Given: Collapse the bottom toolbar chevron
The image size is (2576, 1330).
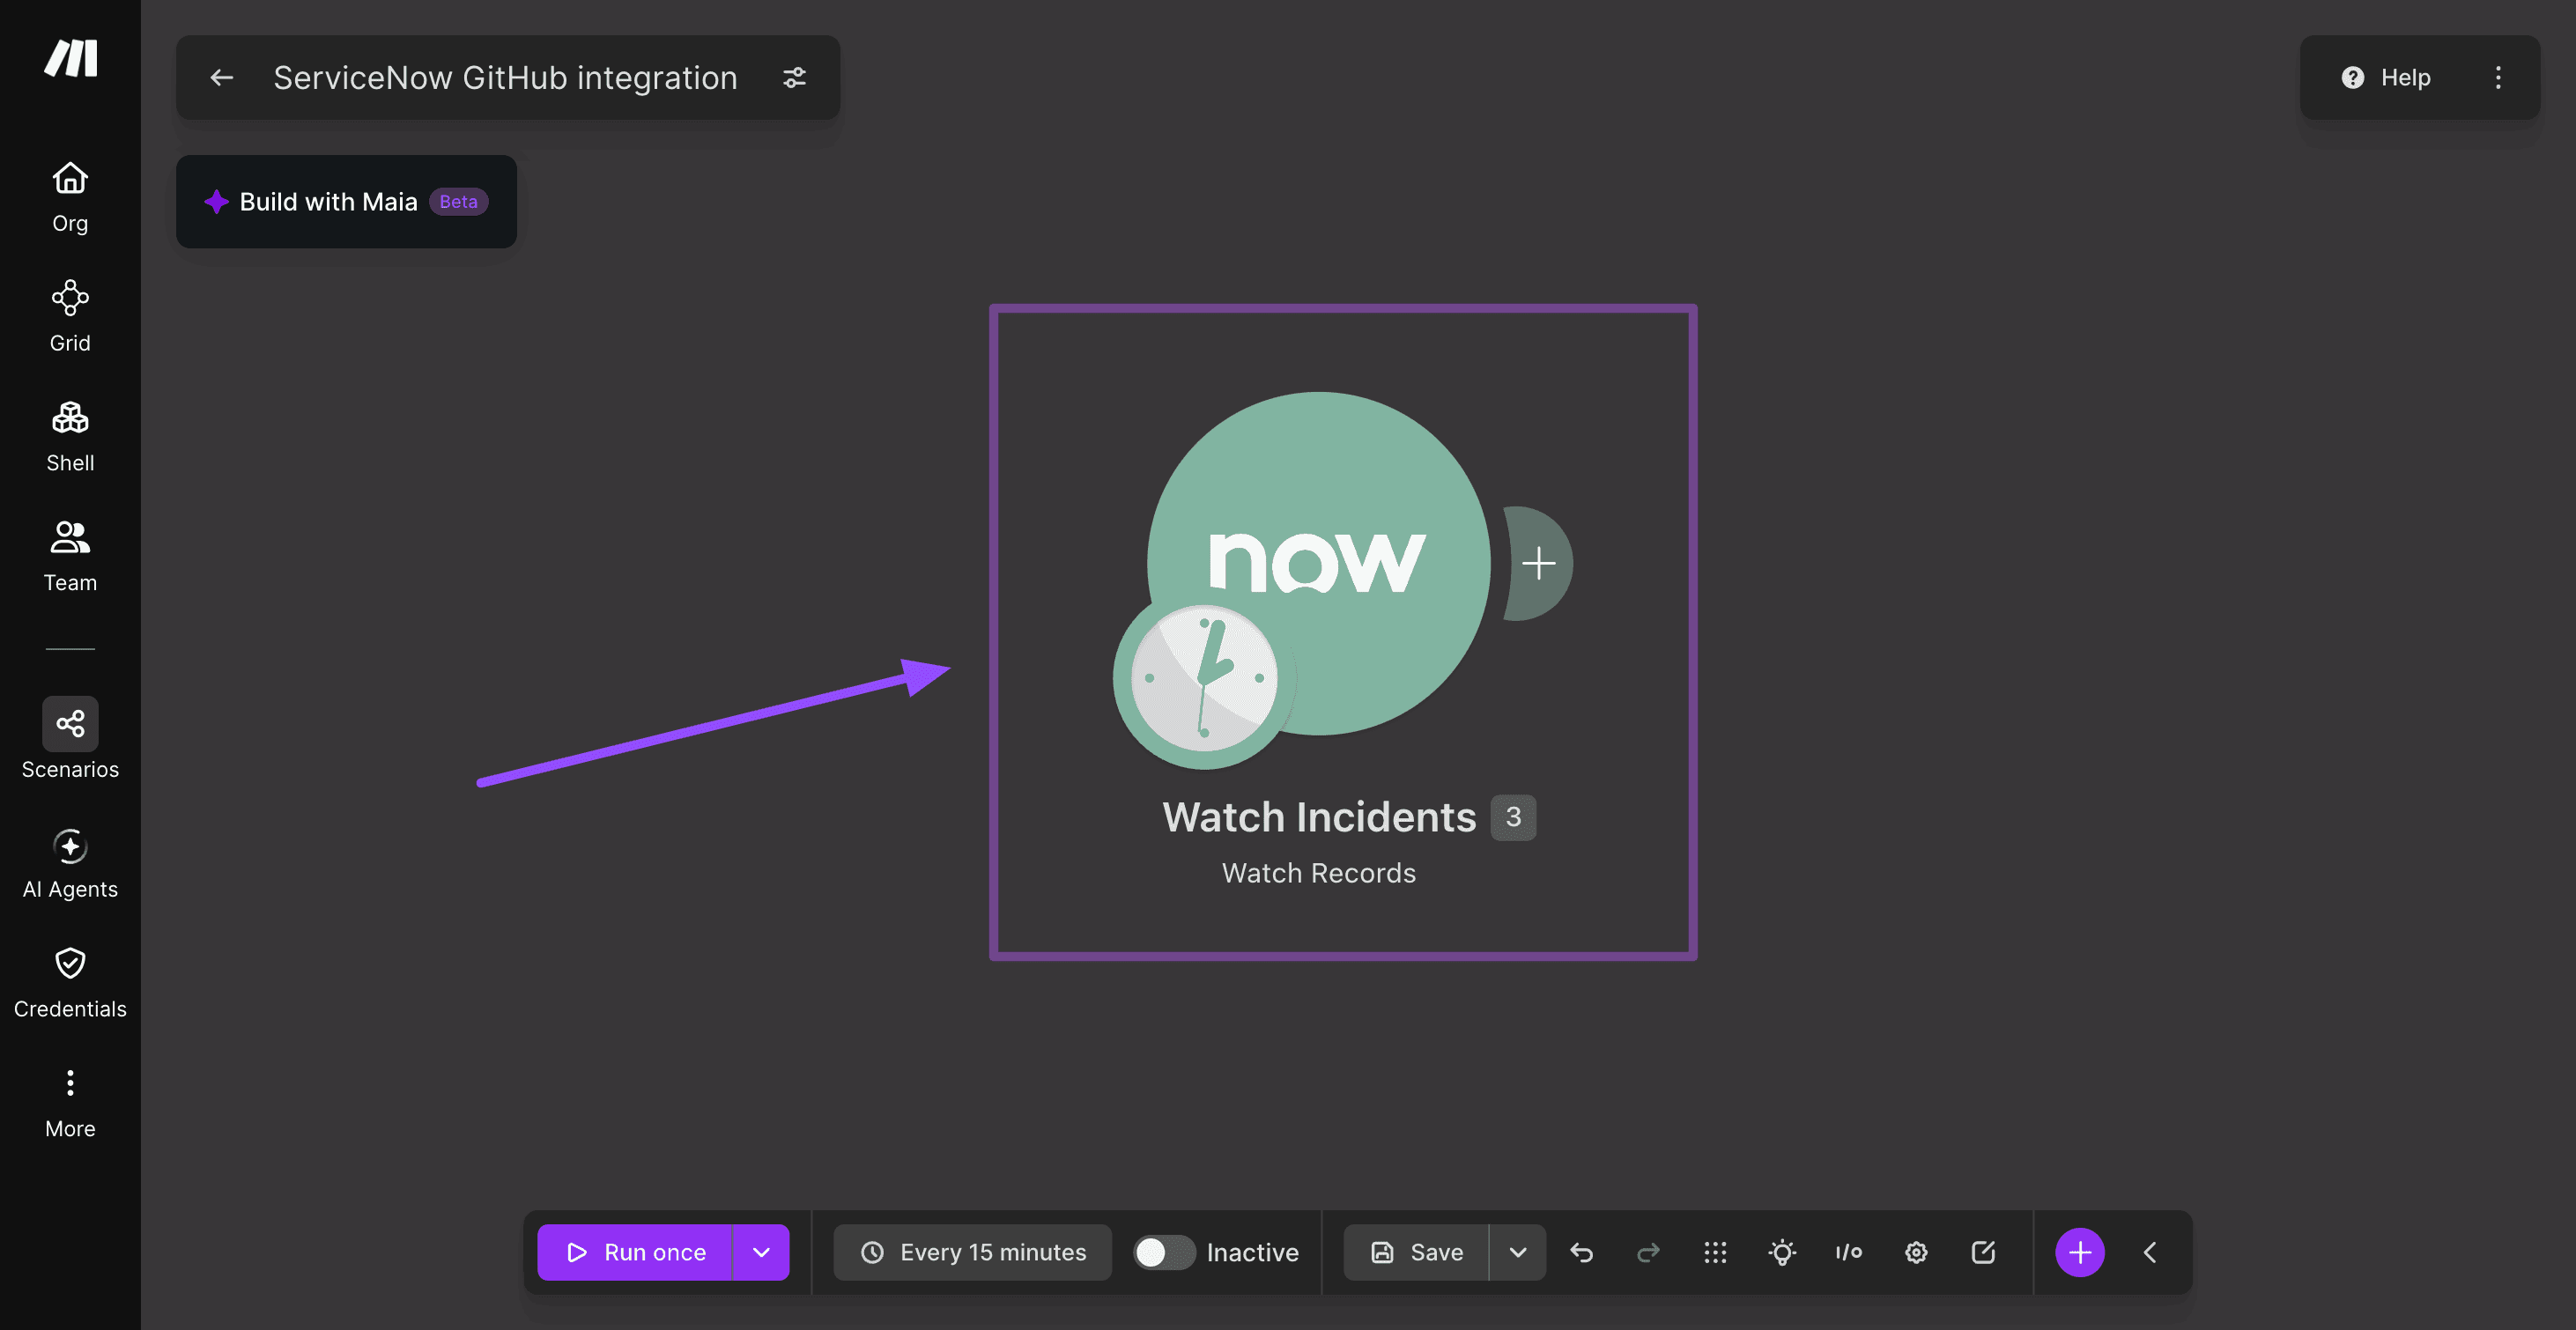Looking at the screenshot, I should (x=2150, y=1252).
